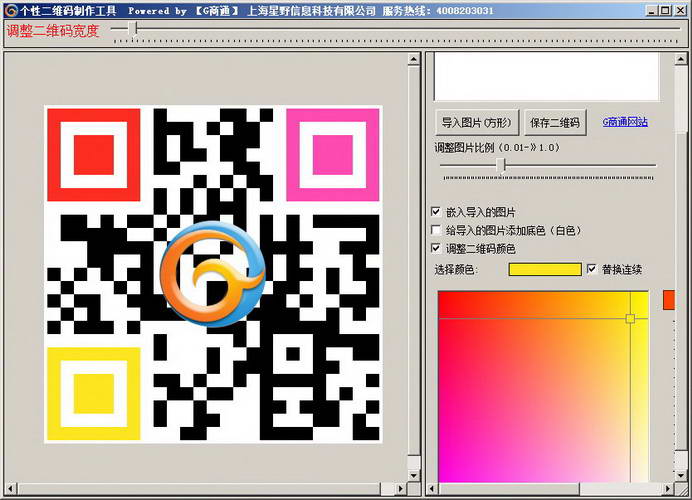Viewport: 692px width, 500px height.
Task: Click settings panel horizontal scrollbar right arrow
Action: click(668, 489)
